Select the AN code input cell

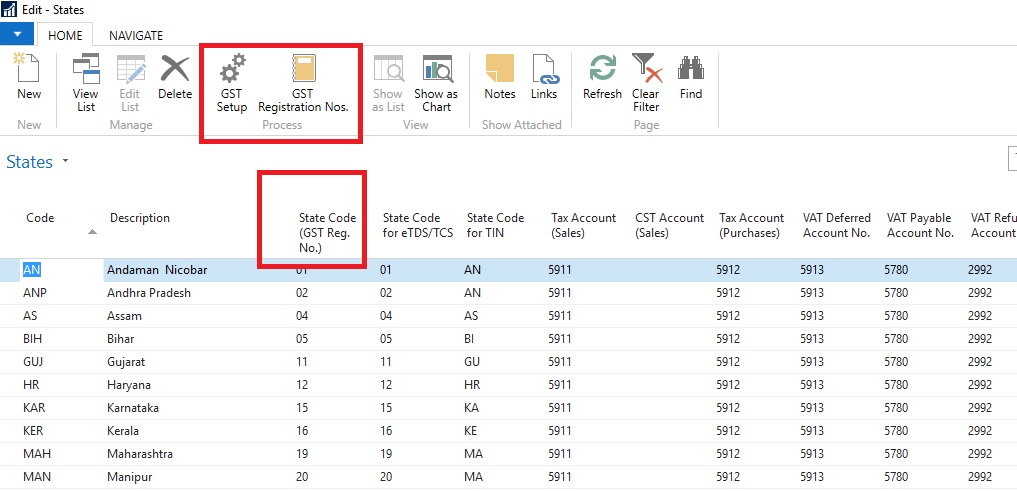coord(60,270)
